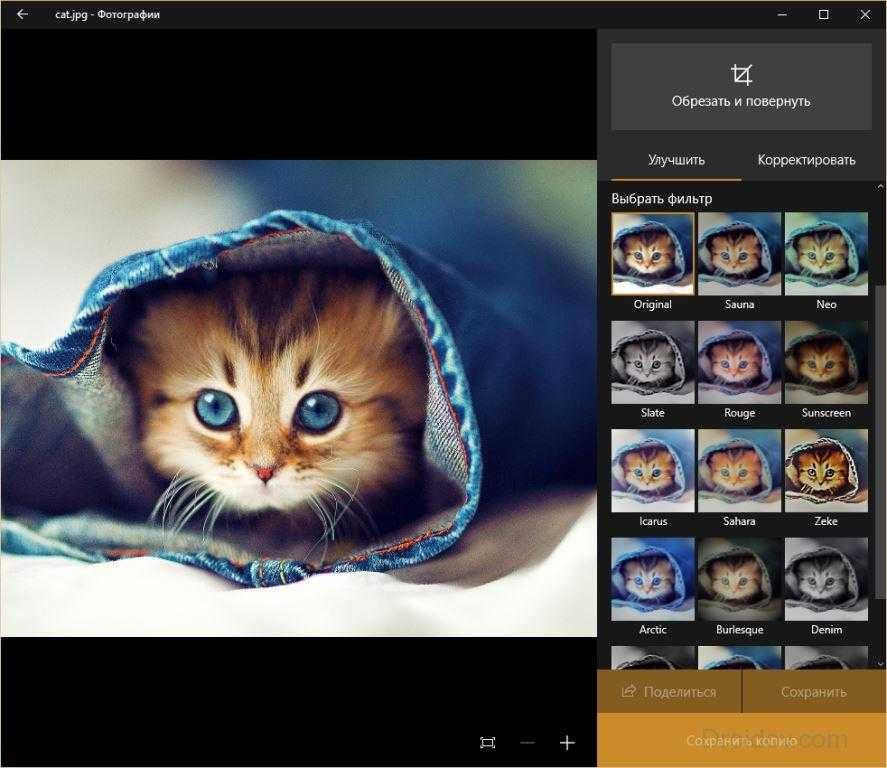This screenshot has width=887, height=768.
Task: Click the share icon next to Поделиться
Action: pyautogui.click(x=629, y=691)
